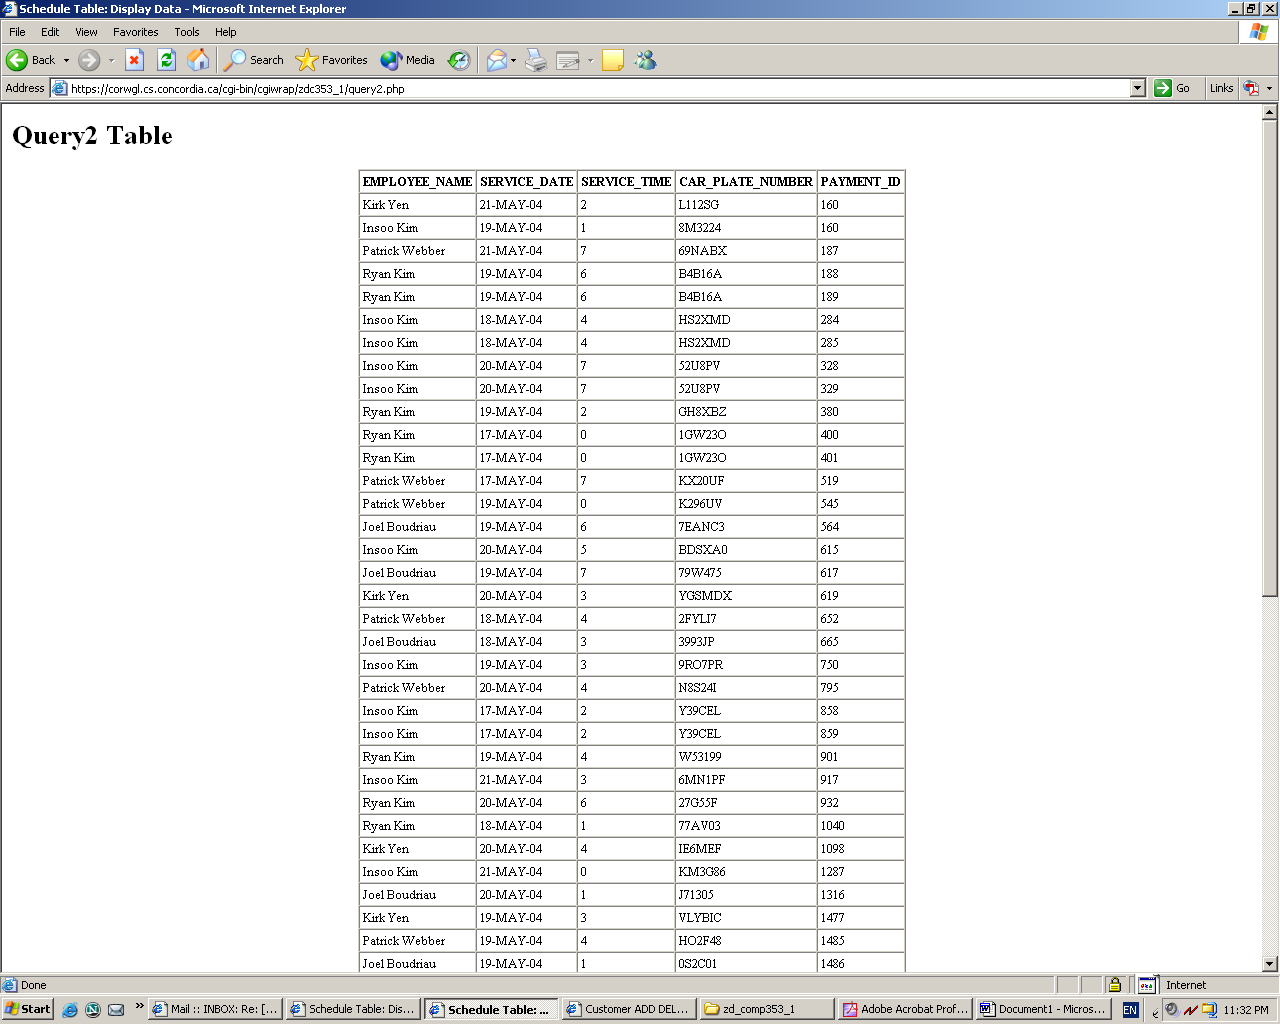Open the Edit menu

[50, 32]
